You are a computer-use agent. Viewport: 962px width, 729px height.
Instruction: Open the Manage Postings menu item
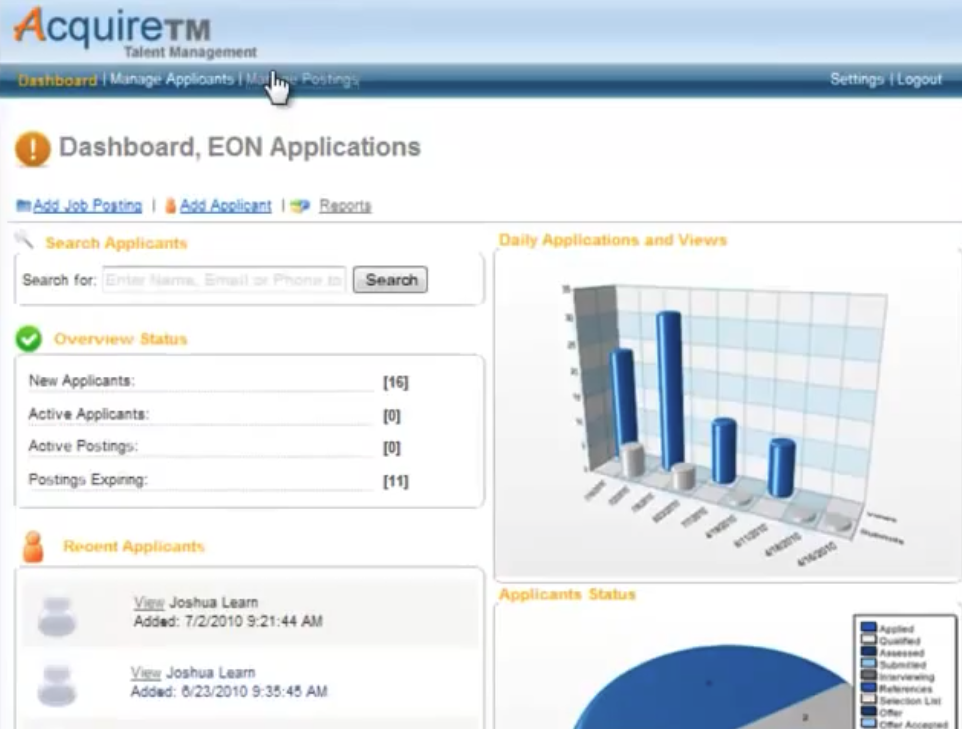302,79
